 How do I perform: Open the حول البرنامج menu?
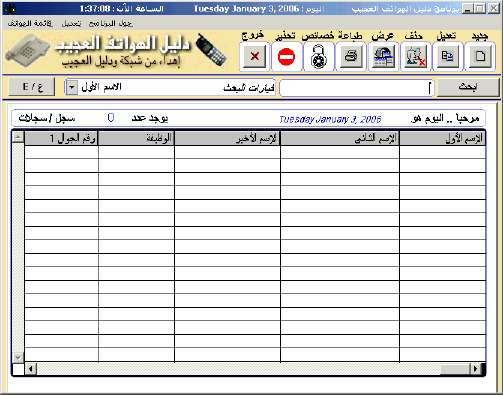[x=110, y=24]
